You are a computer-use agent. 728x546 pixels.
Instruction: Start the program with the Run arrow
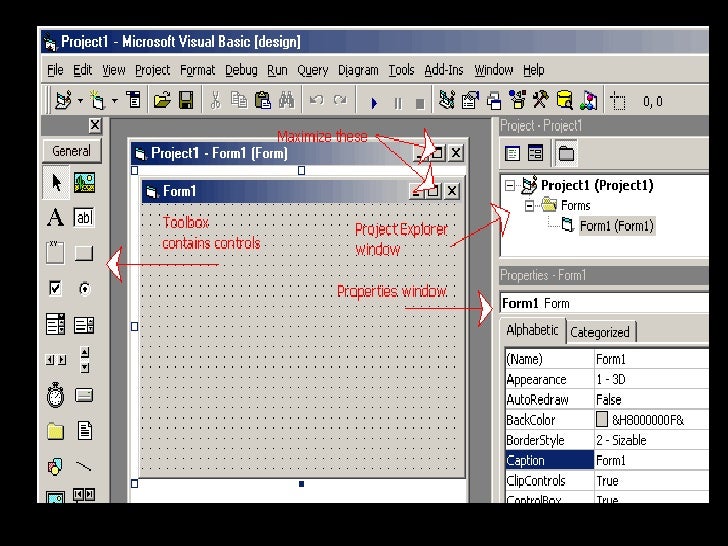click(x=374, y=103)
